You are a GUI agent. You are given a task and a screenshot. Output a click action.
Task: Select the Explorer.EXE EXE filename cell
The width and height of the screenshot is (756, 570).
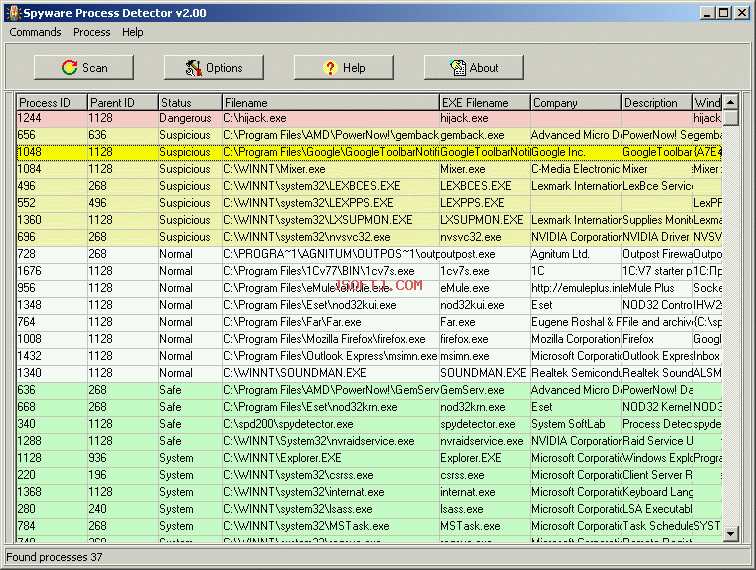(x=485, y=458)
